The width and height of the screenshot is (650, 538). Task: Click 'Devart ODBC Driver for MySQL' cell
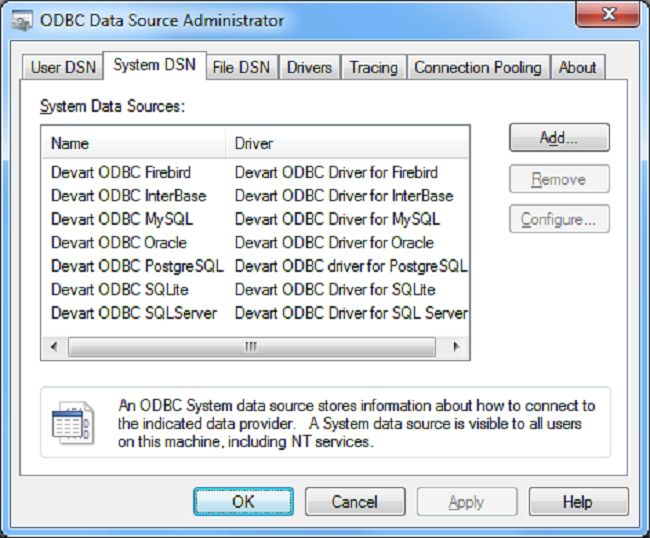point(337,219)
